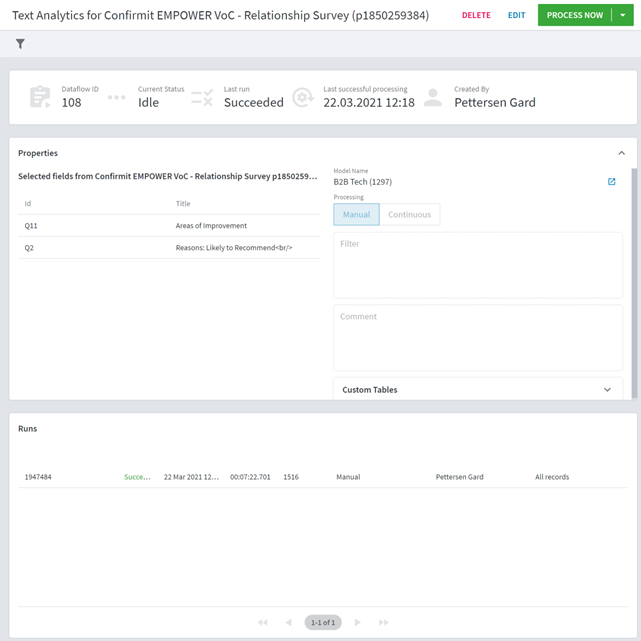The image size is (641, 641).
Task: Click the PROCESS NOW button
Action: [574, 15]
